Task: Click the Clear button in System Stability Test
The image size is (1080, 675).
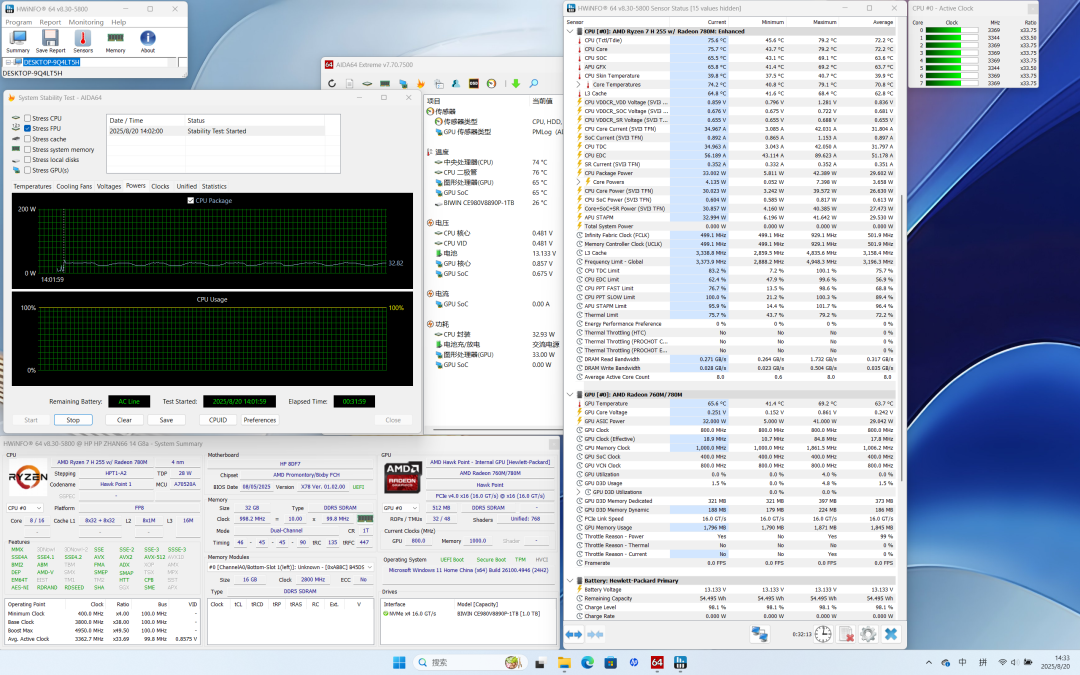Action: (x=124, y=420)
